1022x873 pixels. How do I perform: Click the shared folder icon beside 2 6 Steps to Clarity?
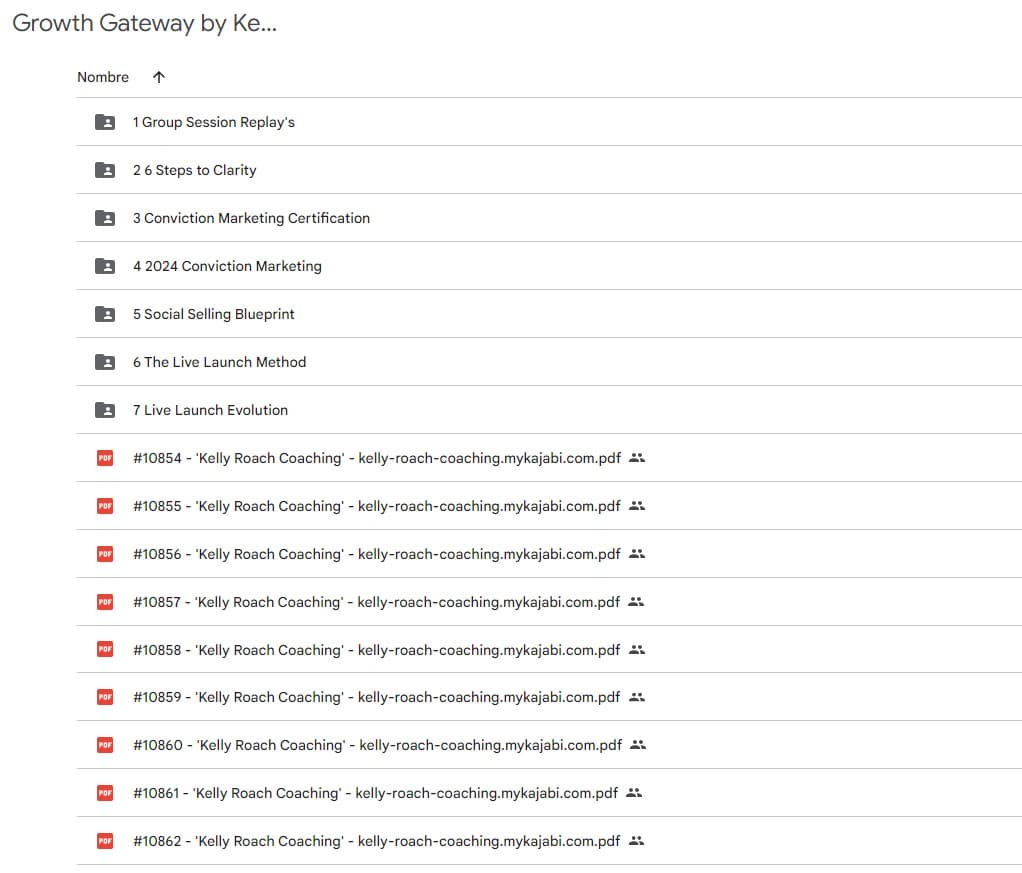click(x=105, y=170)
